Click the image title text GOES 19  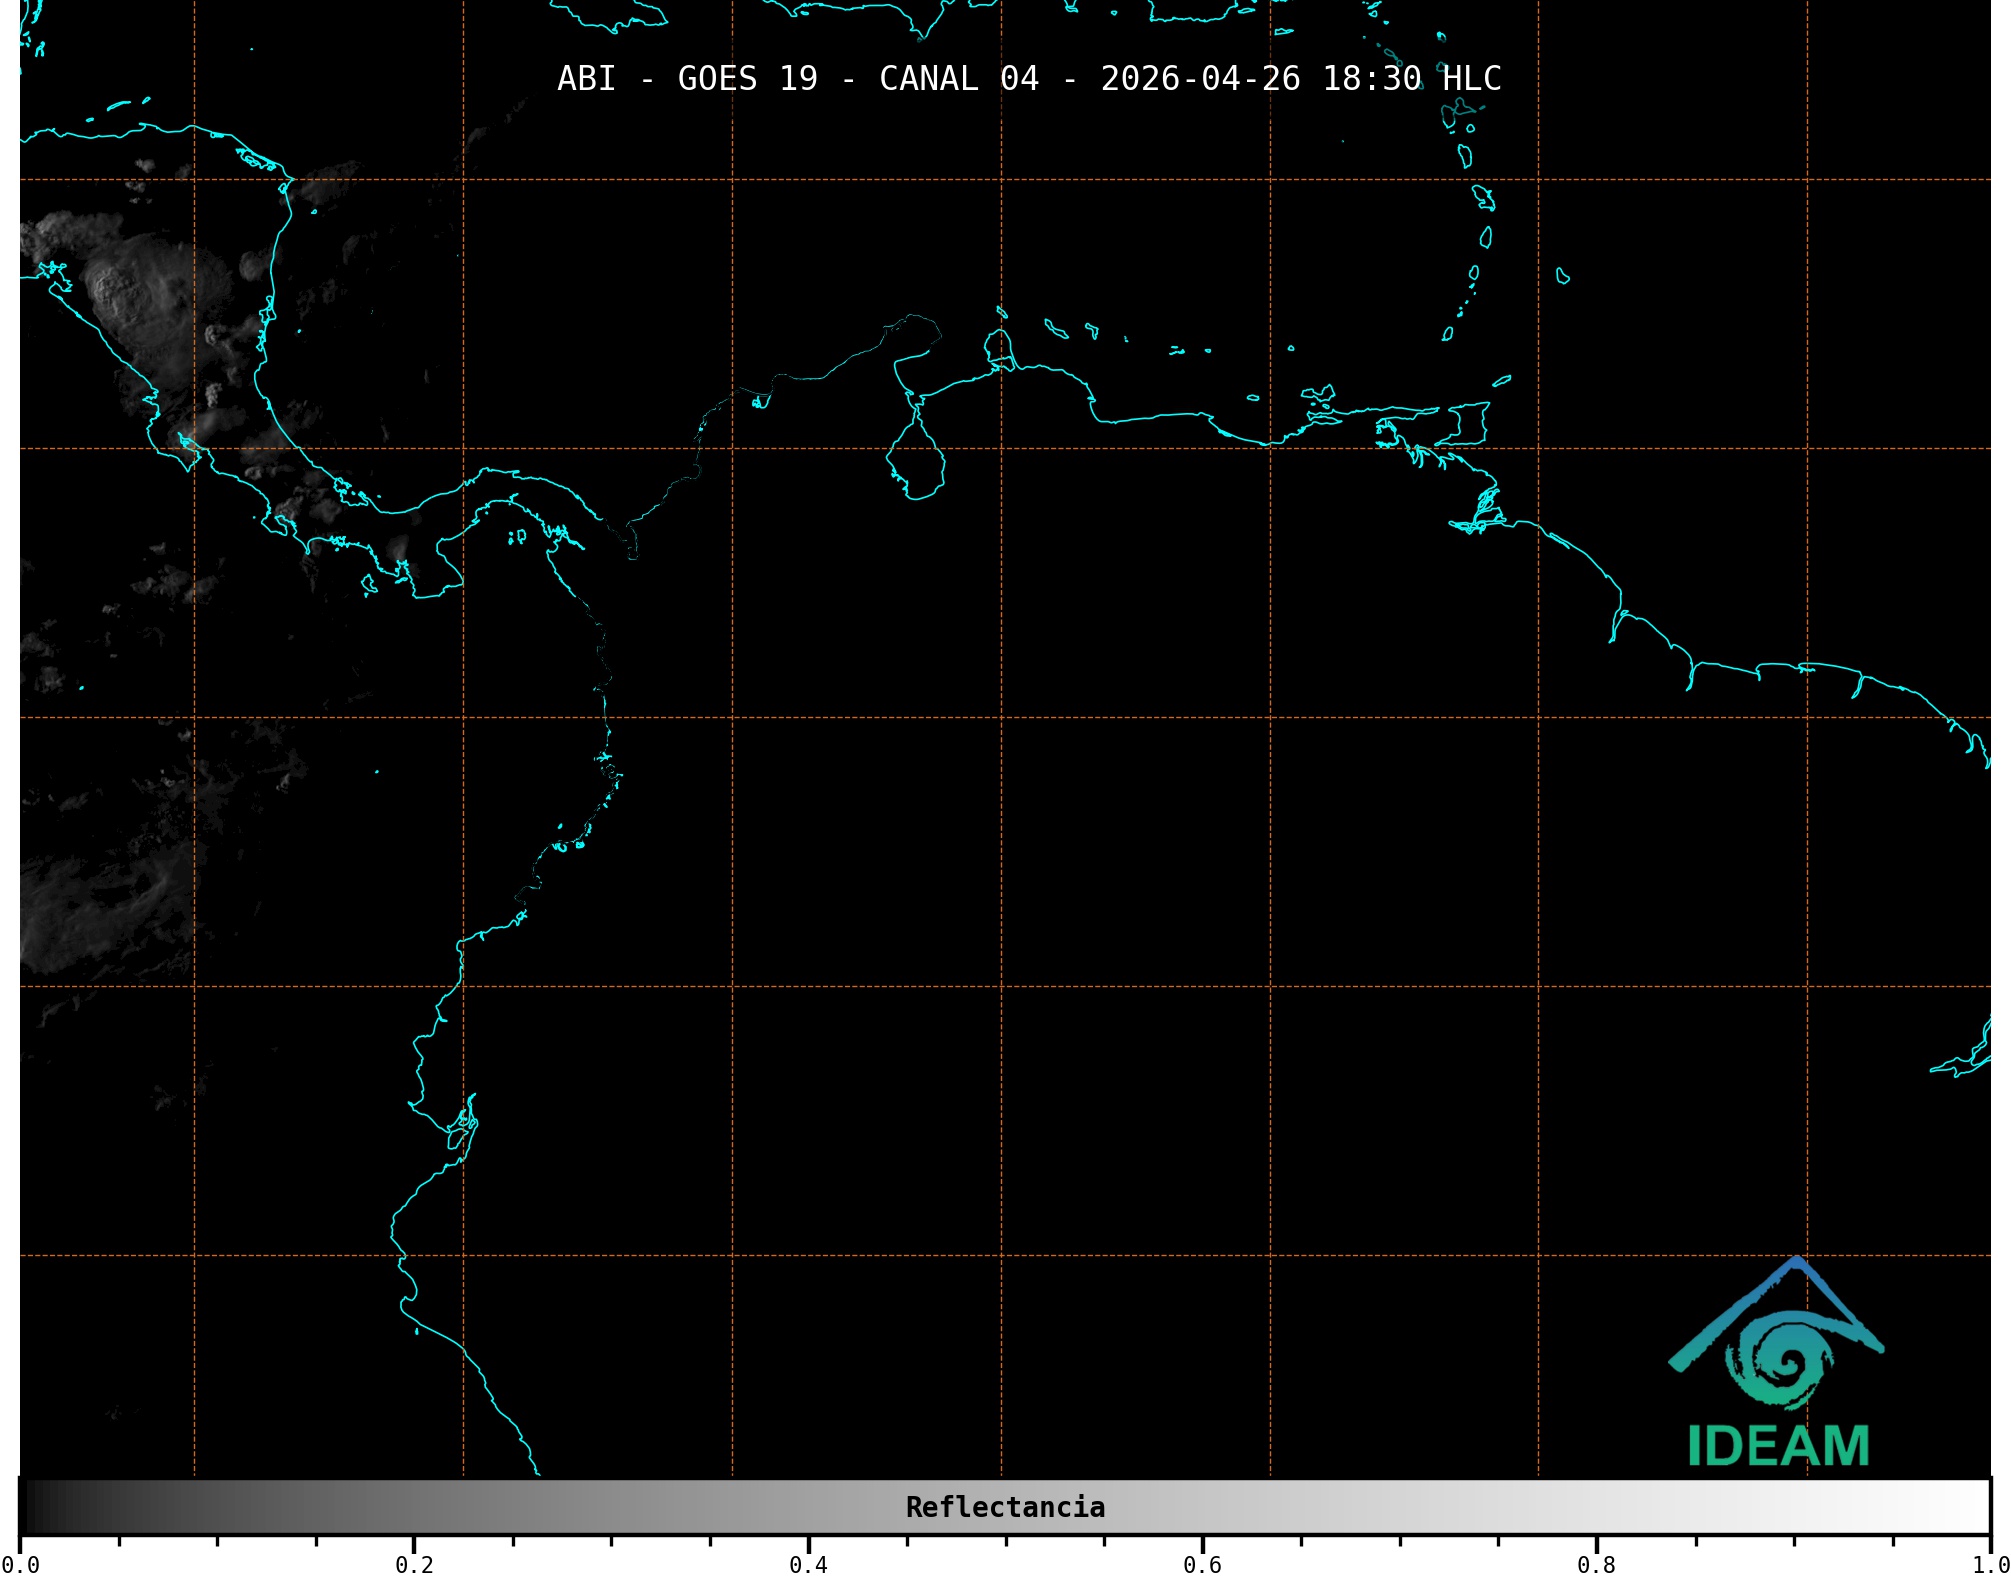point(747,79)
